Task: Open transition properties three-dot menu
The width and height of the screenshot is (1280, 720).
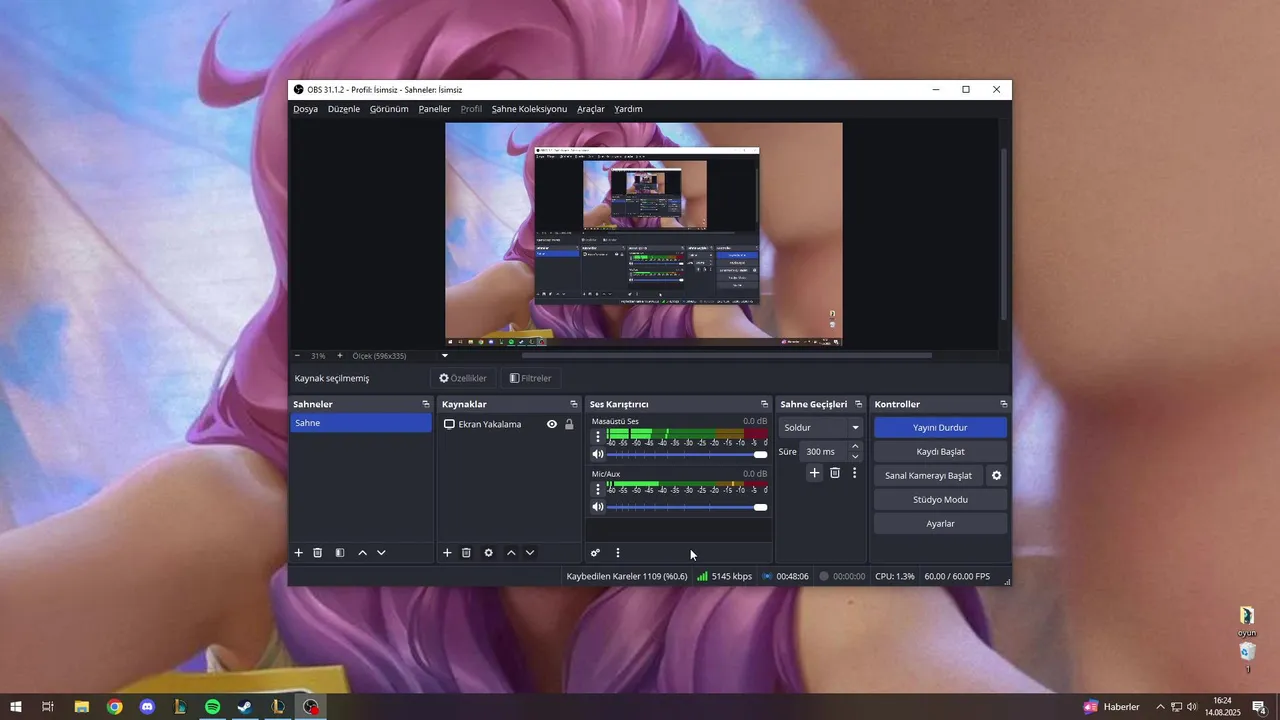Action: pyautogui.click(x=854, y=473)
